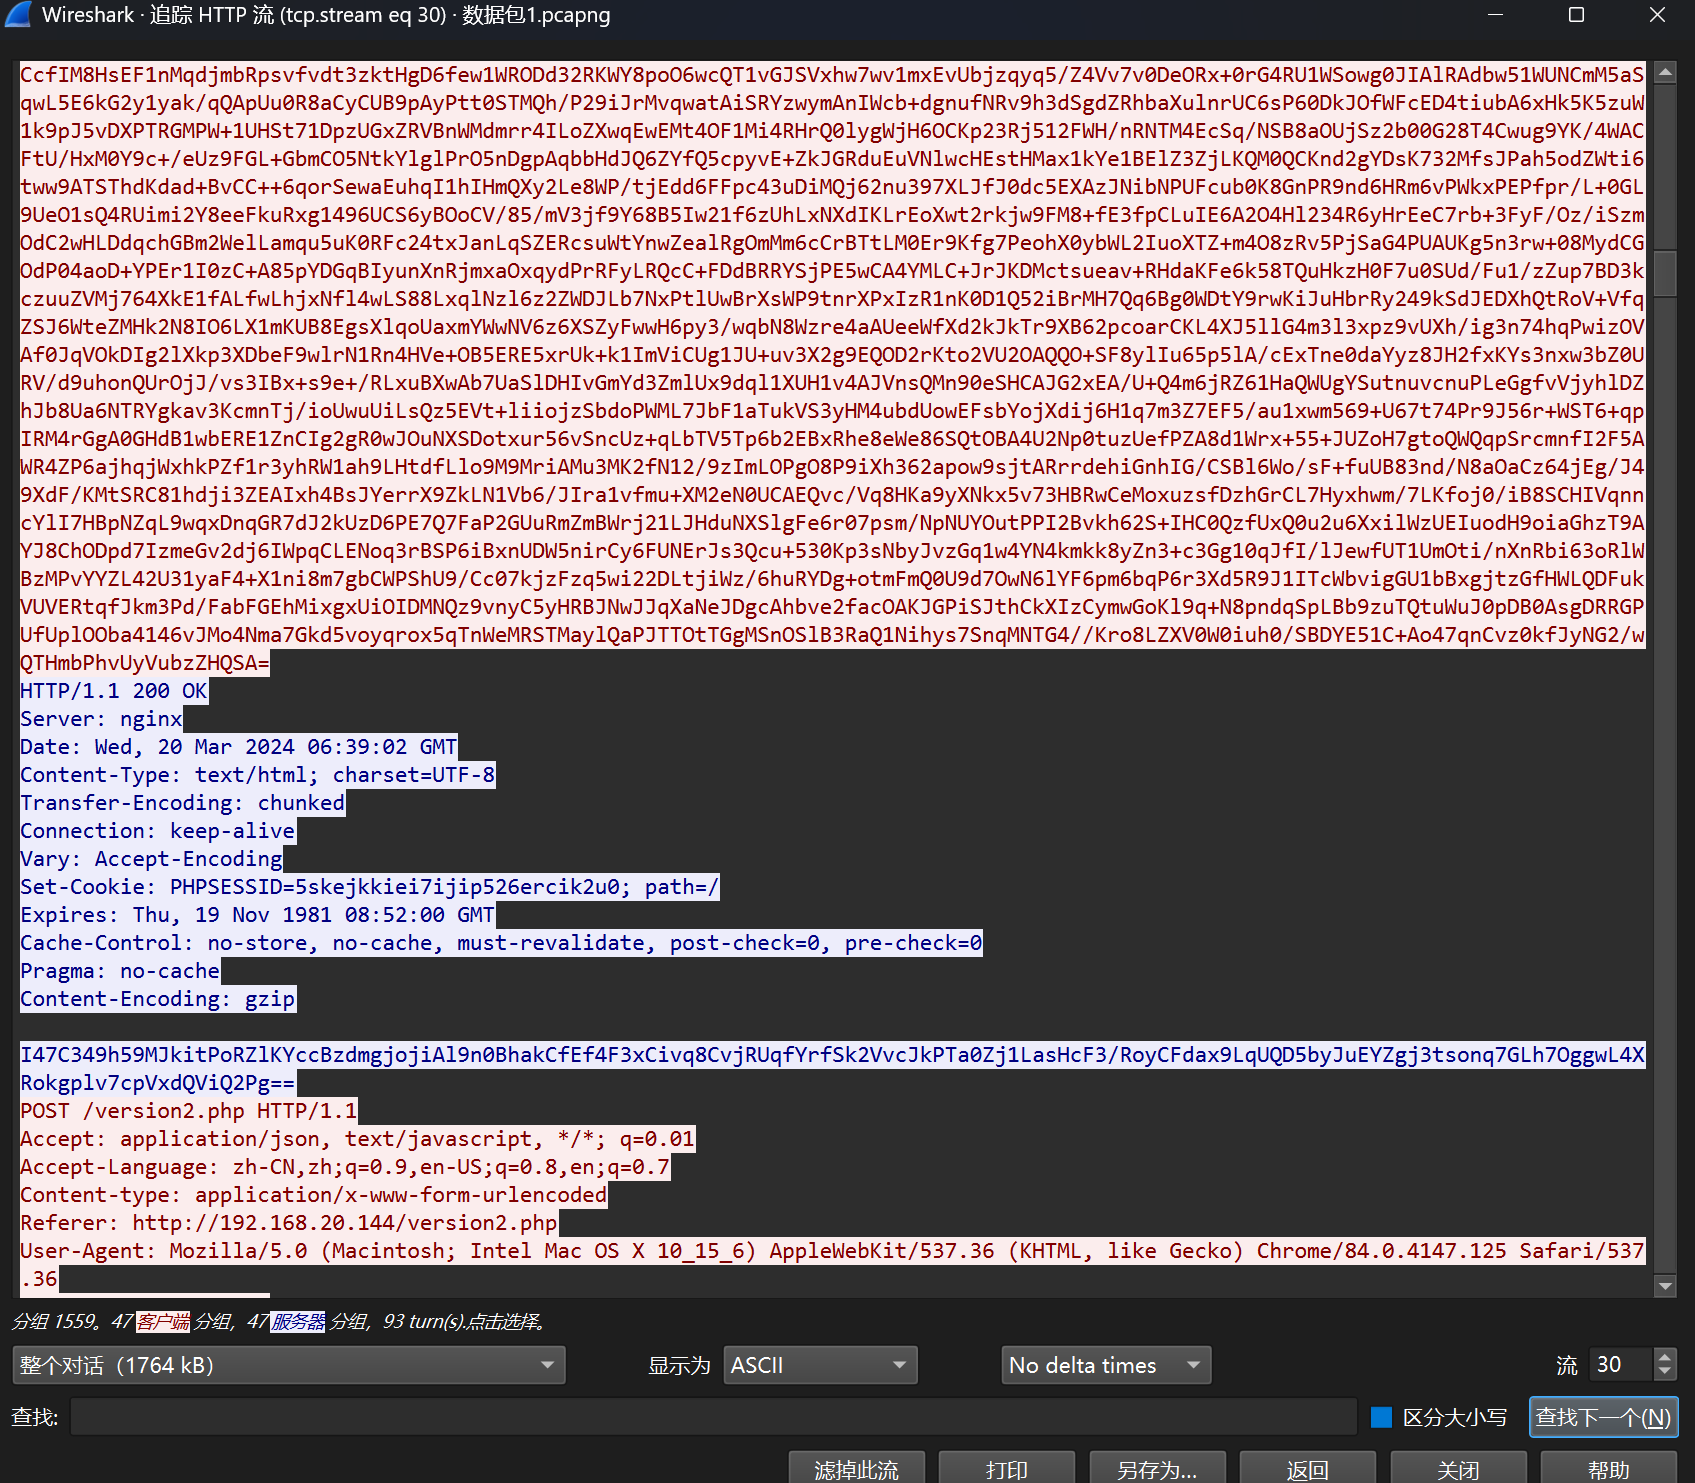The image size is (1695, 1483).
Task: Click the Cache-Control: no-store line
Action: [x=501, y=943]
